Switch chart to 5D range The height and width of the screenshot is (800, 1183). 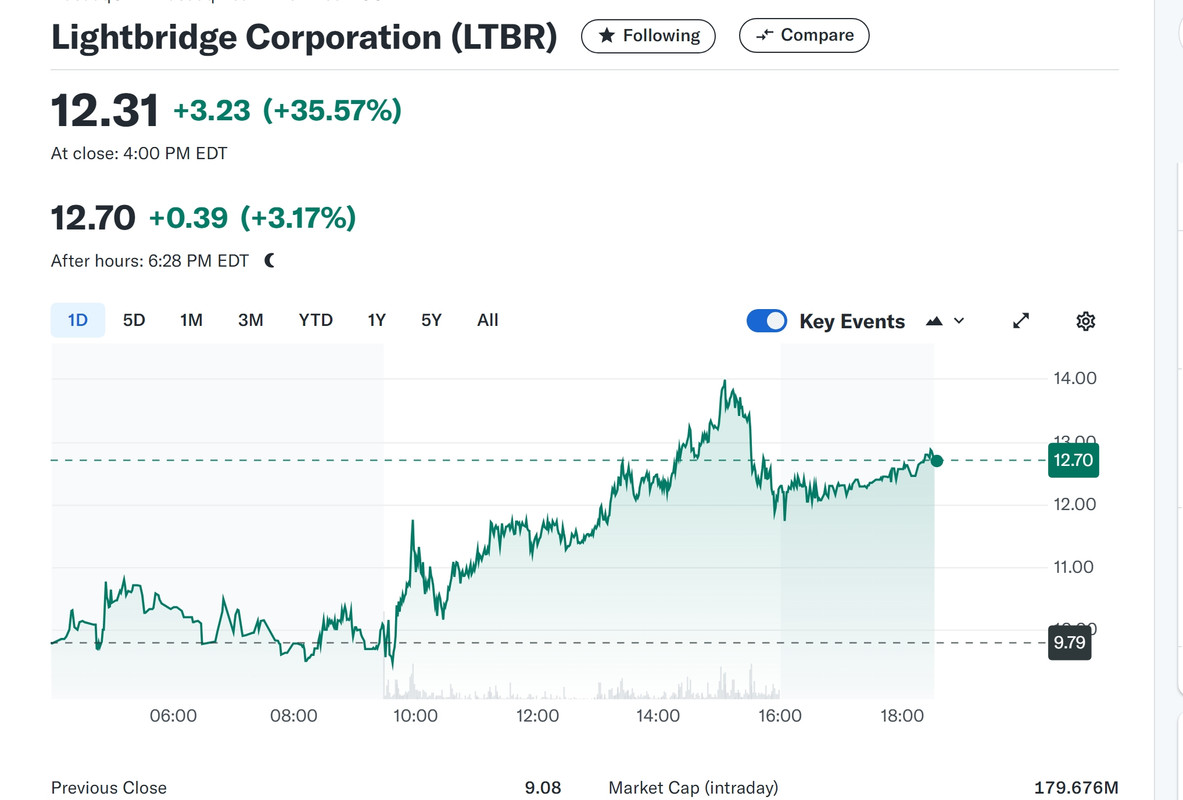[x=134, y=320]
